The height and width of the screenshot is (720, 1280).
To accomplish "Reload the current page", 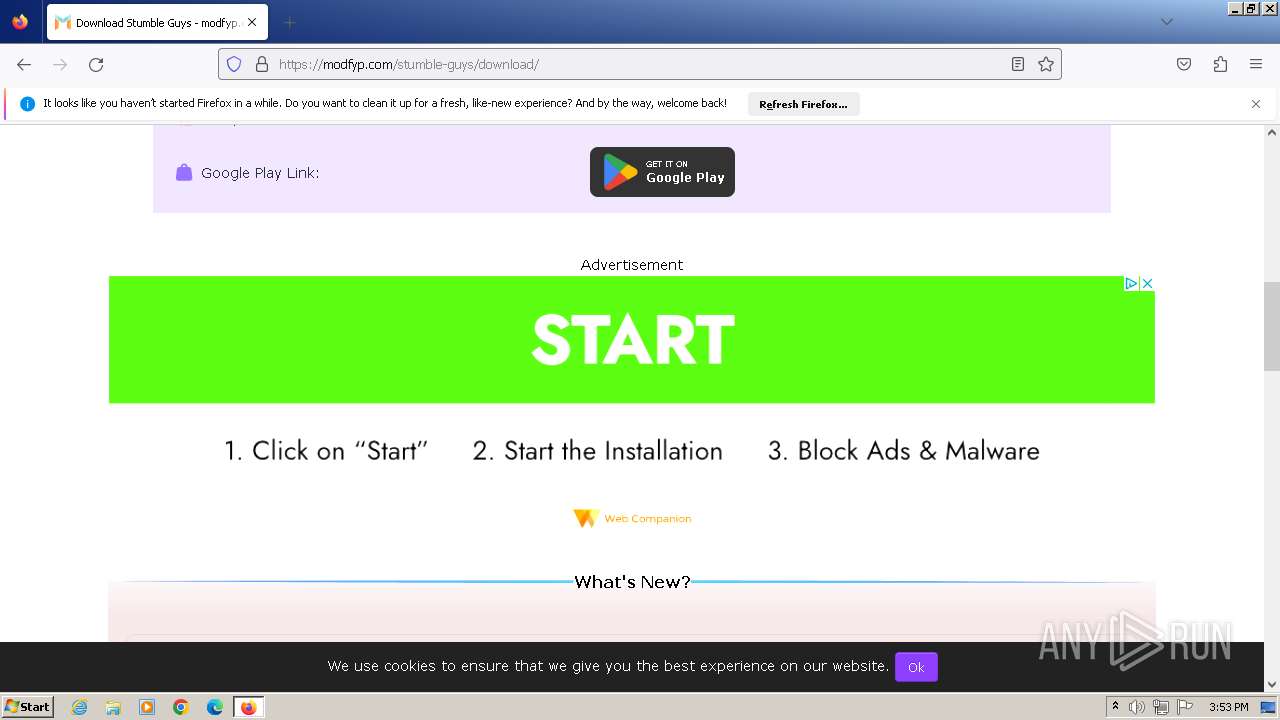I will [x=96, y=64].
